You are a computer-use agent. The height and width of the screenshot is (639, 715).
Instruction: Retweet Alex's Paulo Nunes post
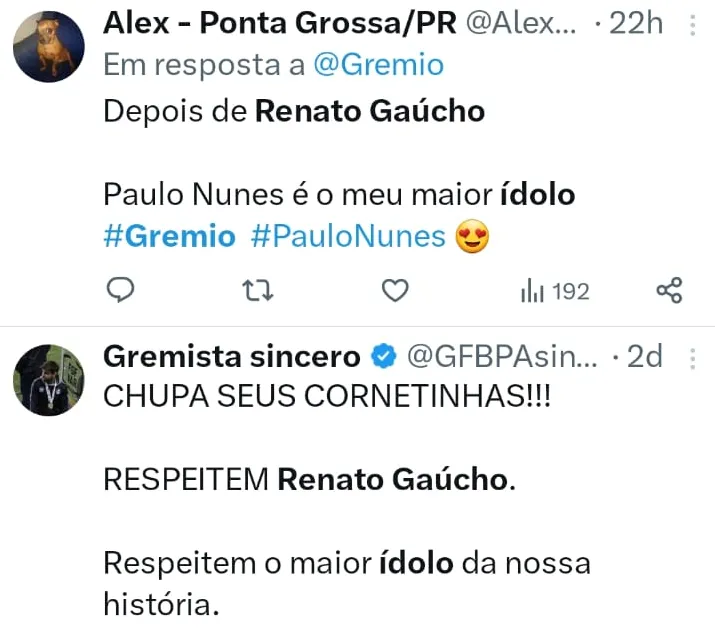[x=258, y=290]
